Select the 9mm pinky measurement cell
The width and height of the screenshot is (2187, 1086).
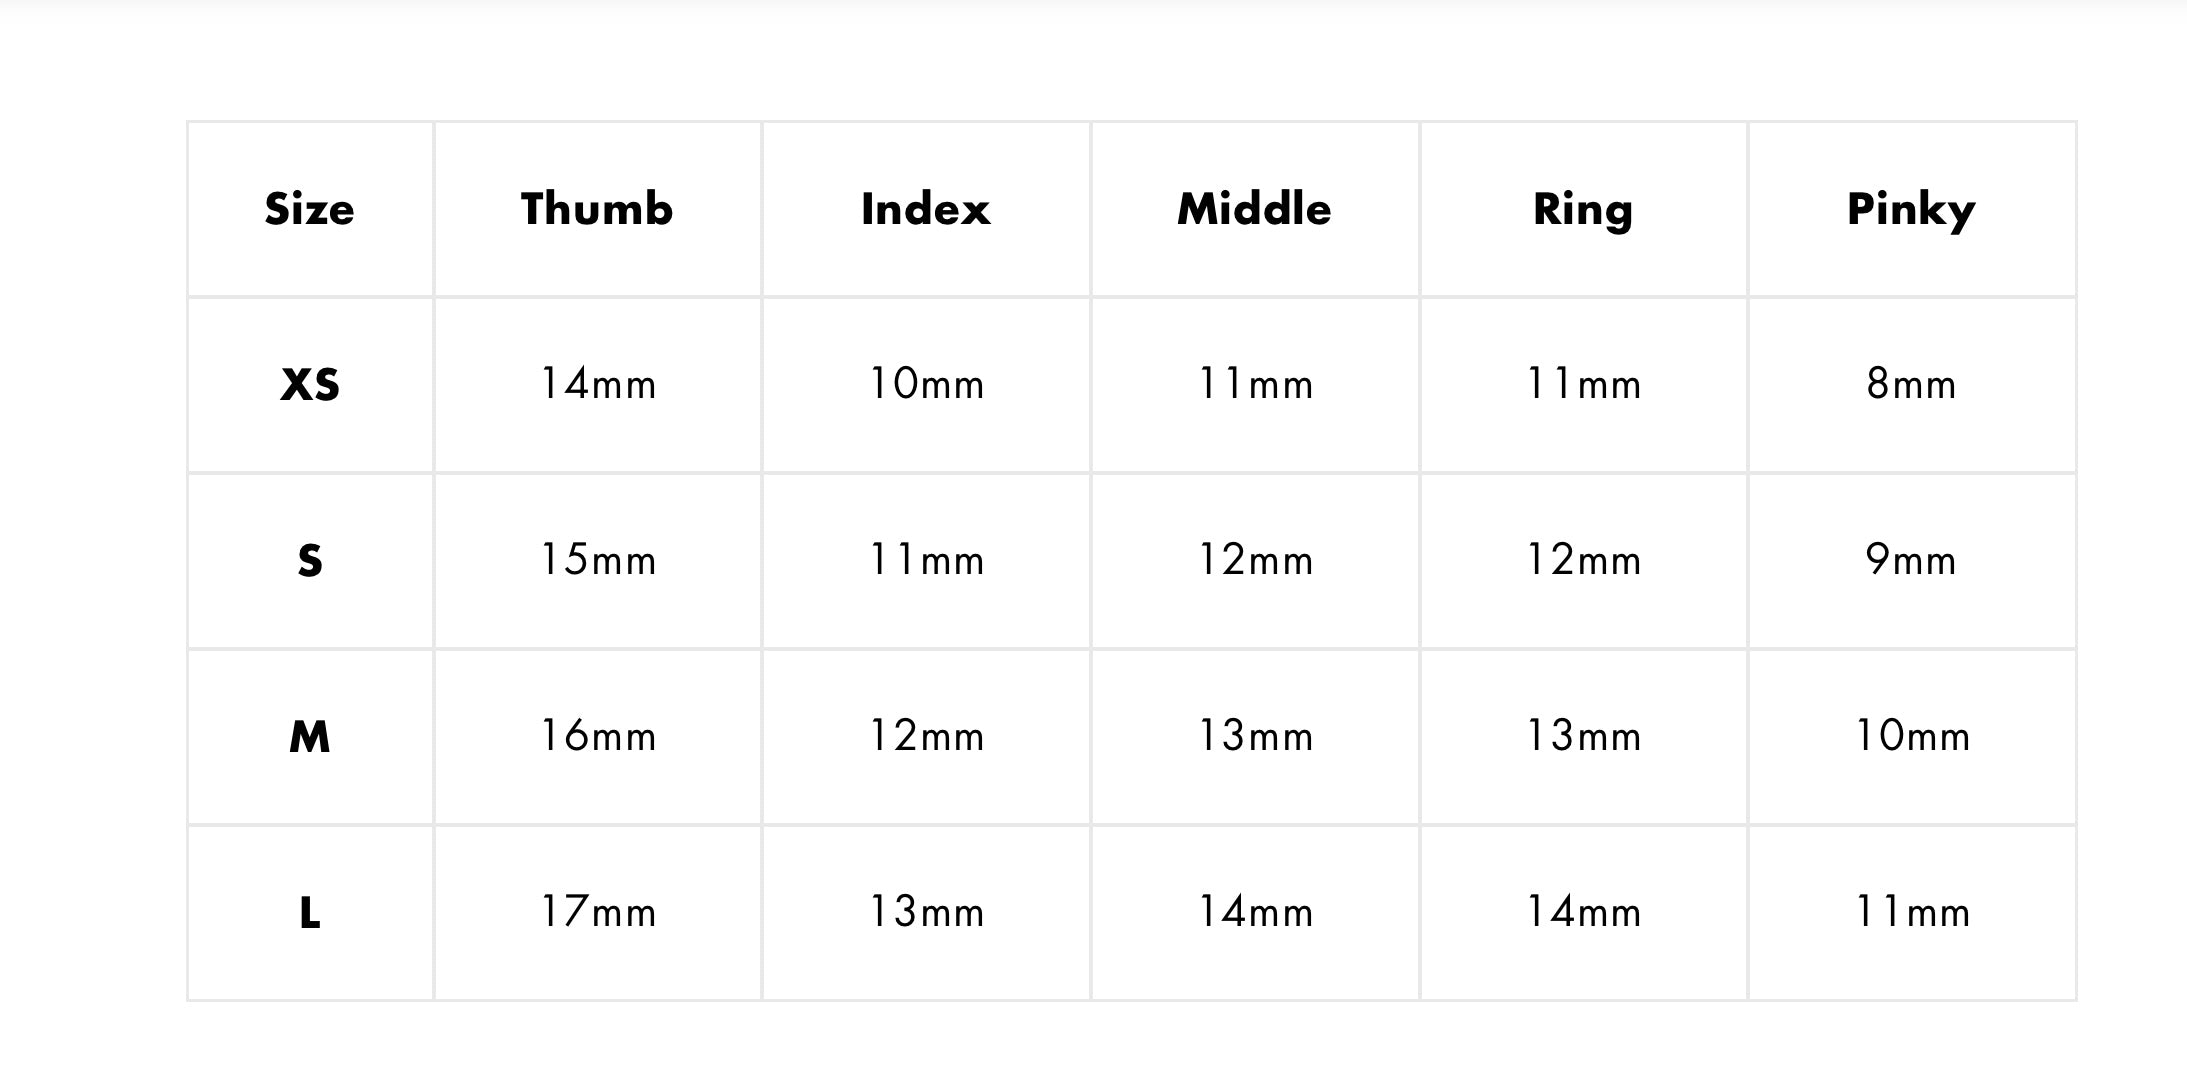coord(1911,561)
